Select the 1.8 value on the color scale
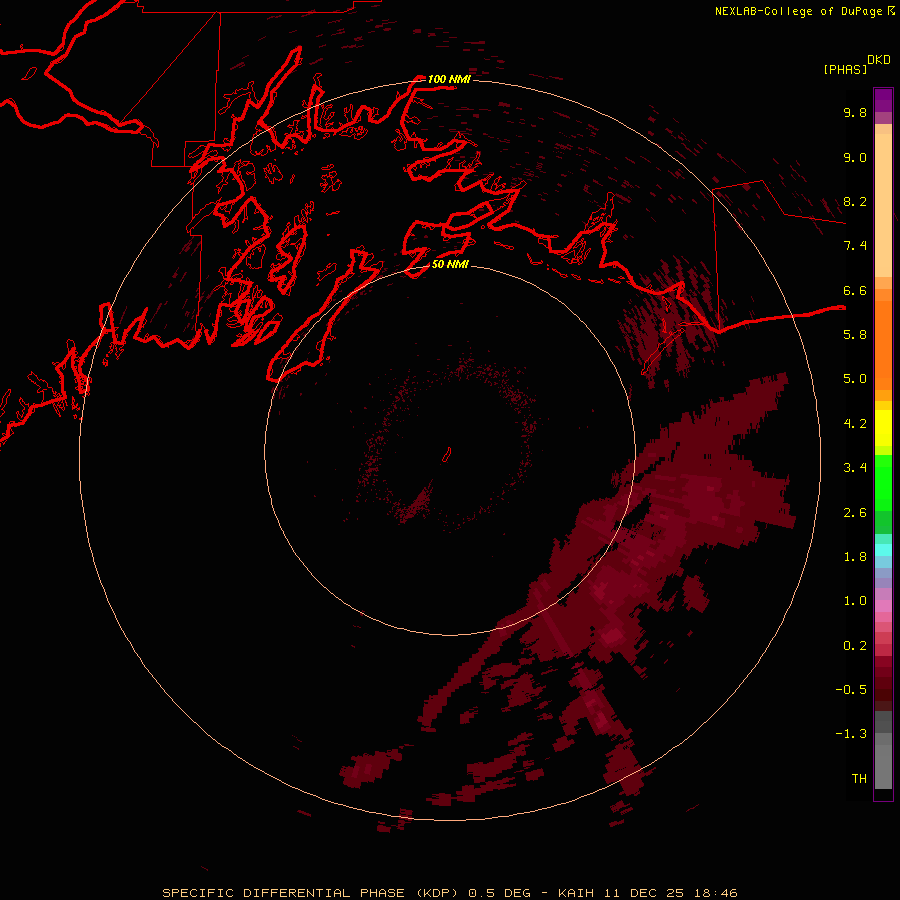 (855, 557)
